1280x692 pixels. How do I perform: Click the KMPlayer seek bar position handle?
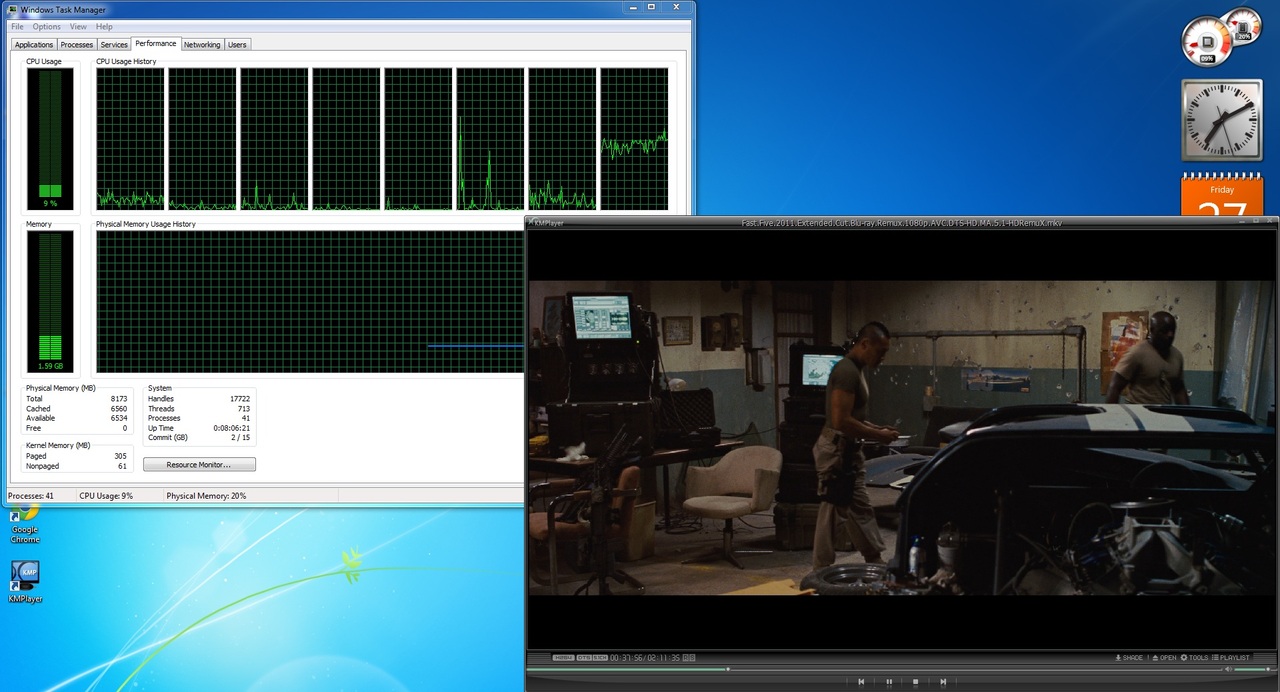[728, 669]
